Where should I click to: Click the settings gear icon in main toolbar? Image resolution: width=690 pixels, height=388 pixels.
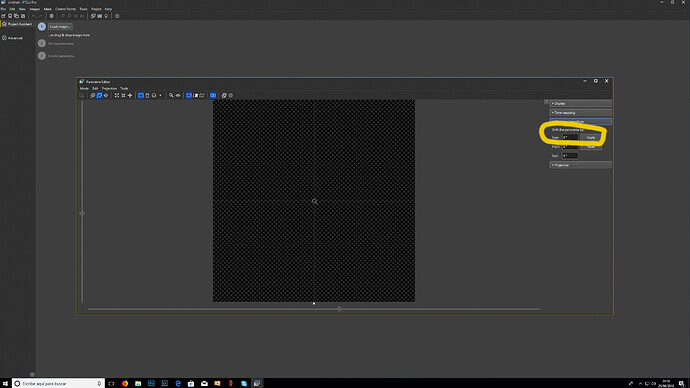click(x=51, y=16)
